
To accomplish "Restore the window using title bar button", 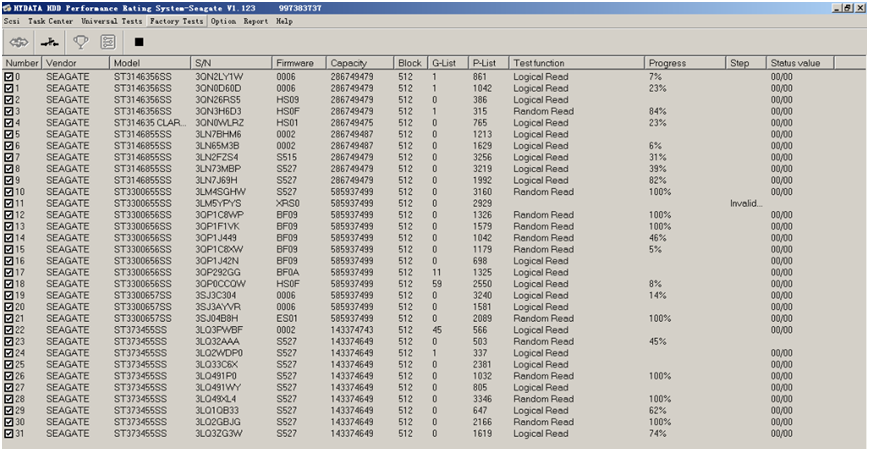I will coord(848,8).
